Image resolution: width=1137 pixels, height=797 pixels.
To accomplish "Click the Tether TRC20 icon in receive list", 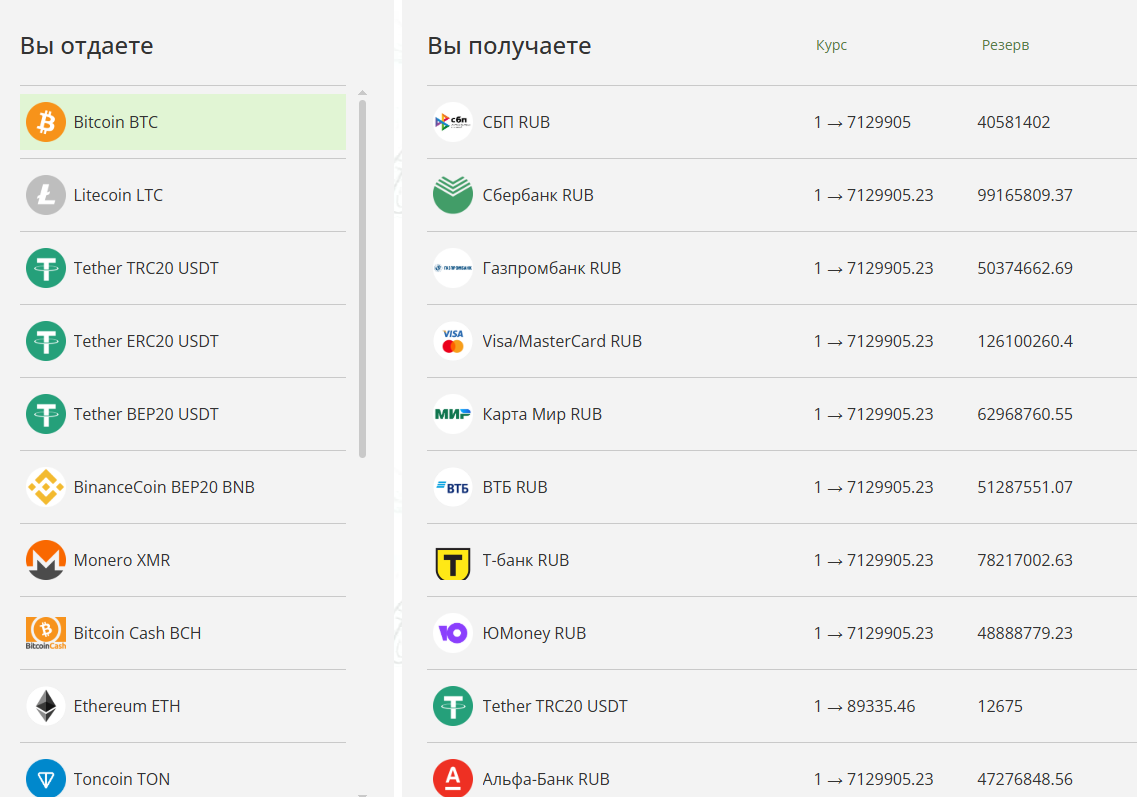I will 452,706.
